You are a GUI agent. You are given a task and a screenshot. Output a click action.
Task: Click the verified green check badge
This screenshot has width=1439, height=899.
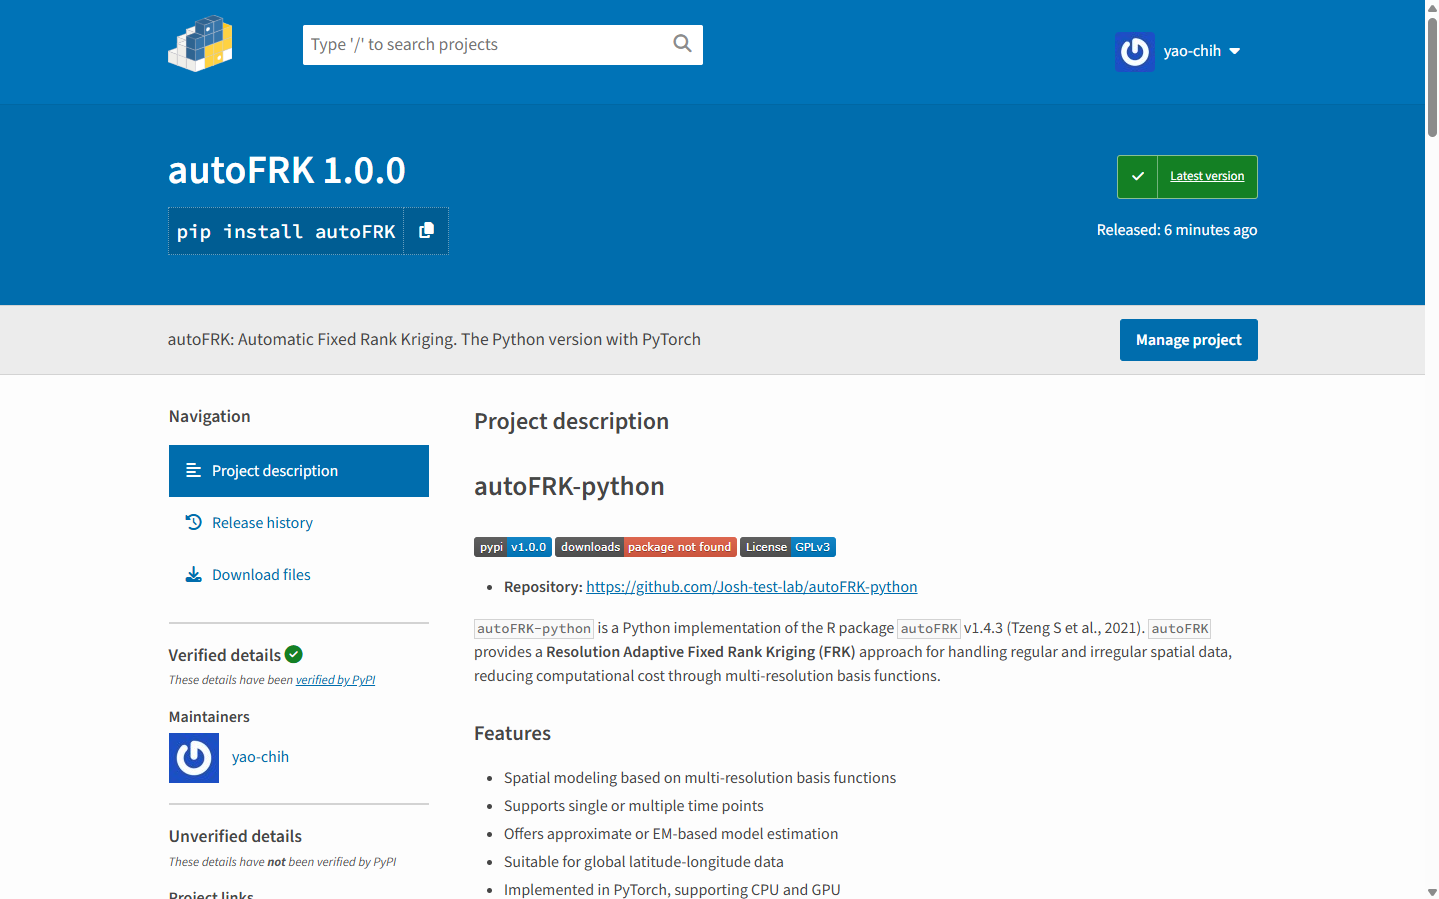point(293,654)
